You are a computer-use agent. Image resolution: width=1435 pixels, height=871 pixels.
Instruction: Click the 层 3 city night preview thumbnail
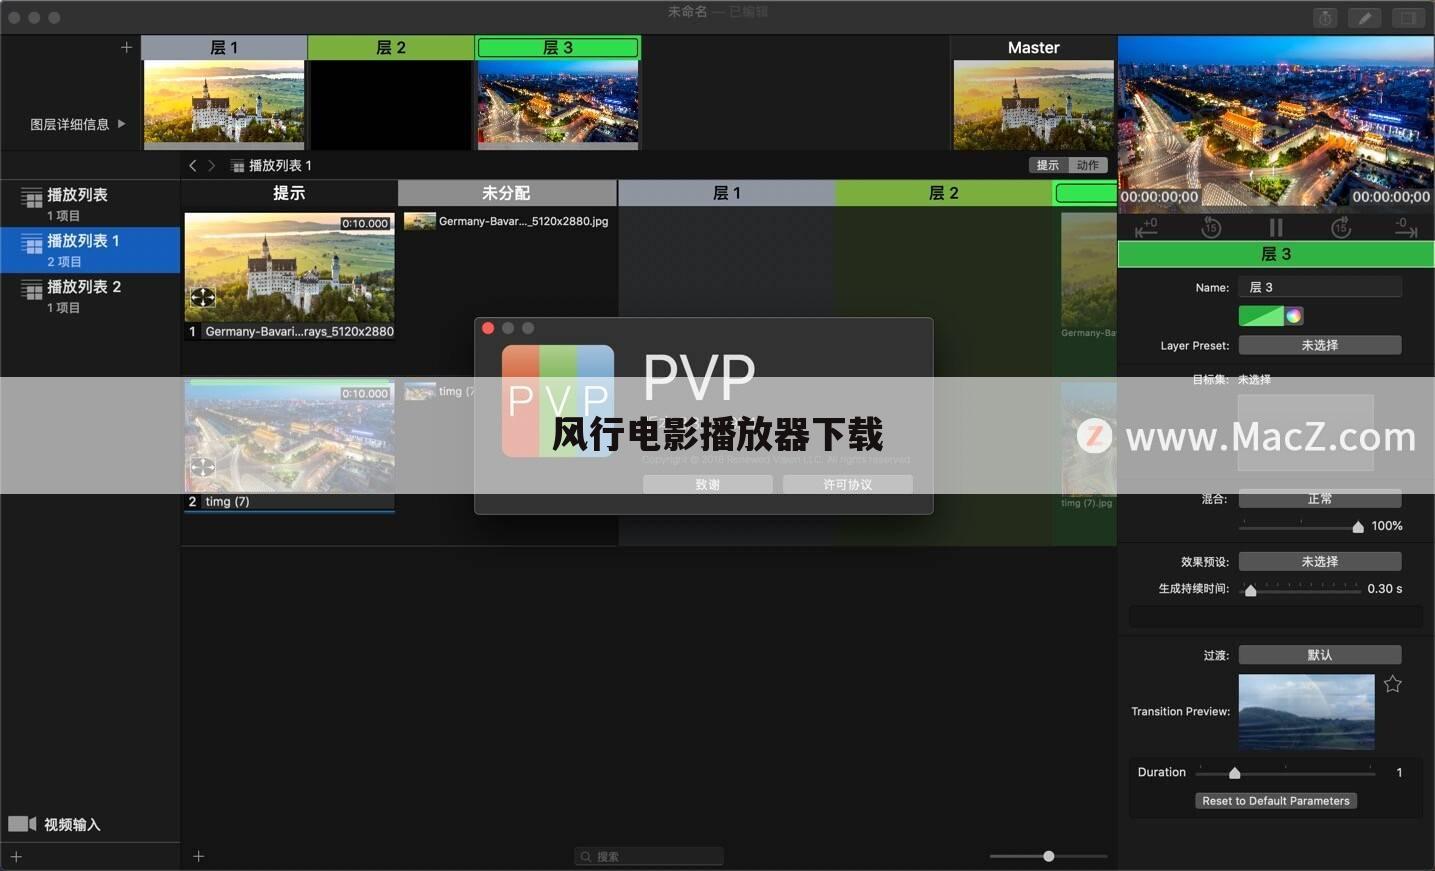558,104
